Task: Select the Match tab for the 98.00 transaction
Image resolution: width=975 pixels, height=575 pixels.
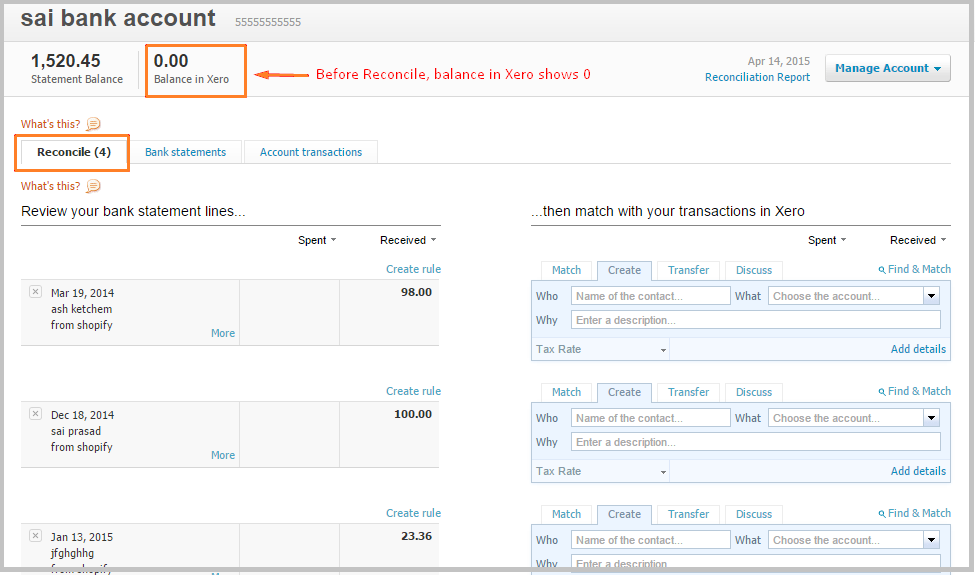Action: (566, 270)
